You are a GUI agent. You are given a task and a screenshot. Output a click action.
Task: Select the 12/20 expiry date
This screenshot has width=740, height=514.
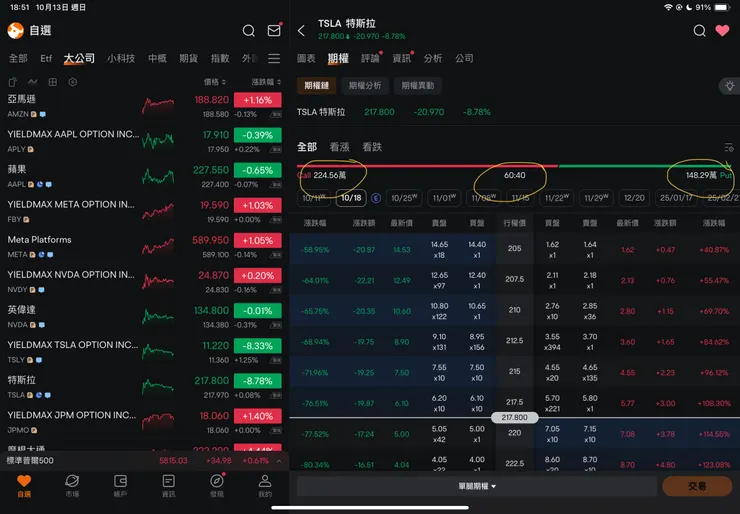[634, 198]
